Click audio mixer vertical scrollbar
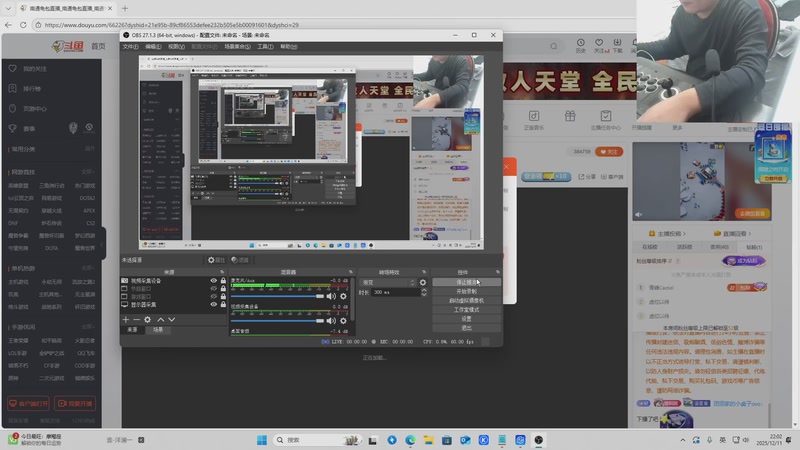This screenshot has width=800, height=450. point(352,298)
